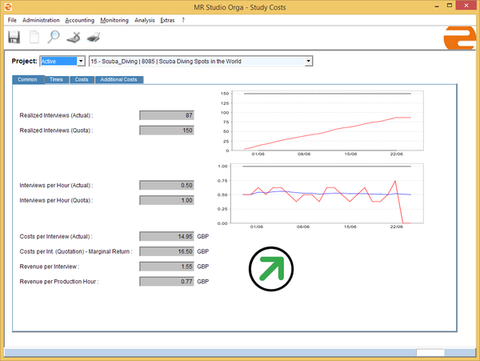
Task: Open the question mark help menu
Action: pos(183,20)
